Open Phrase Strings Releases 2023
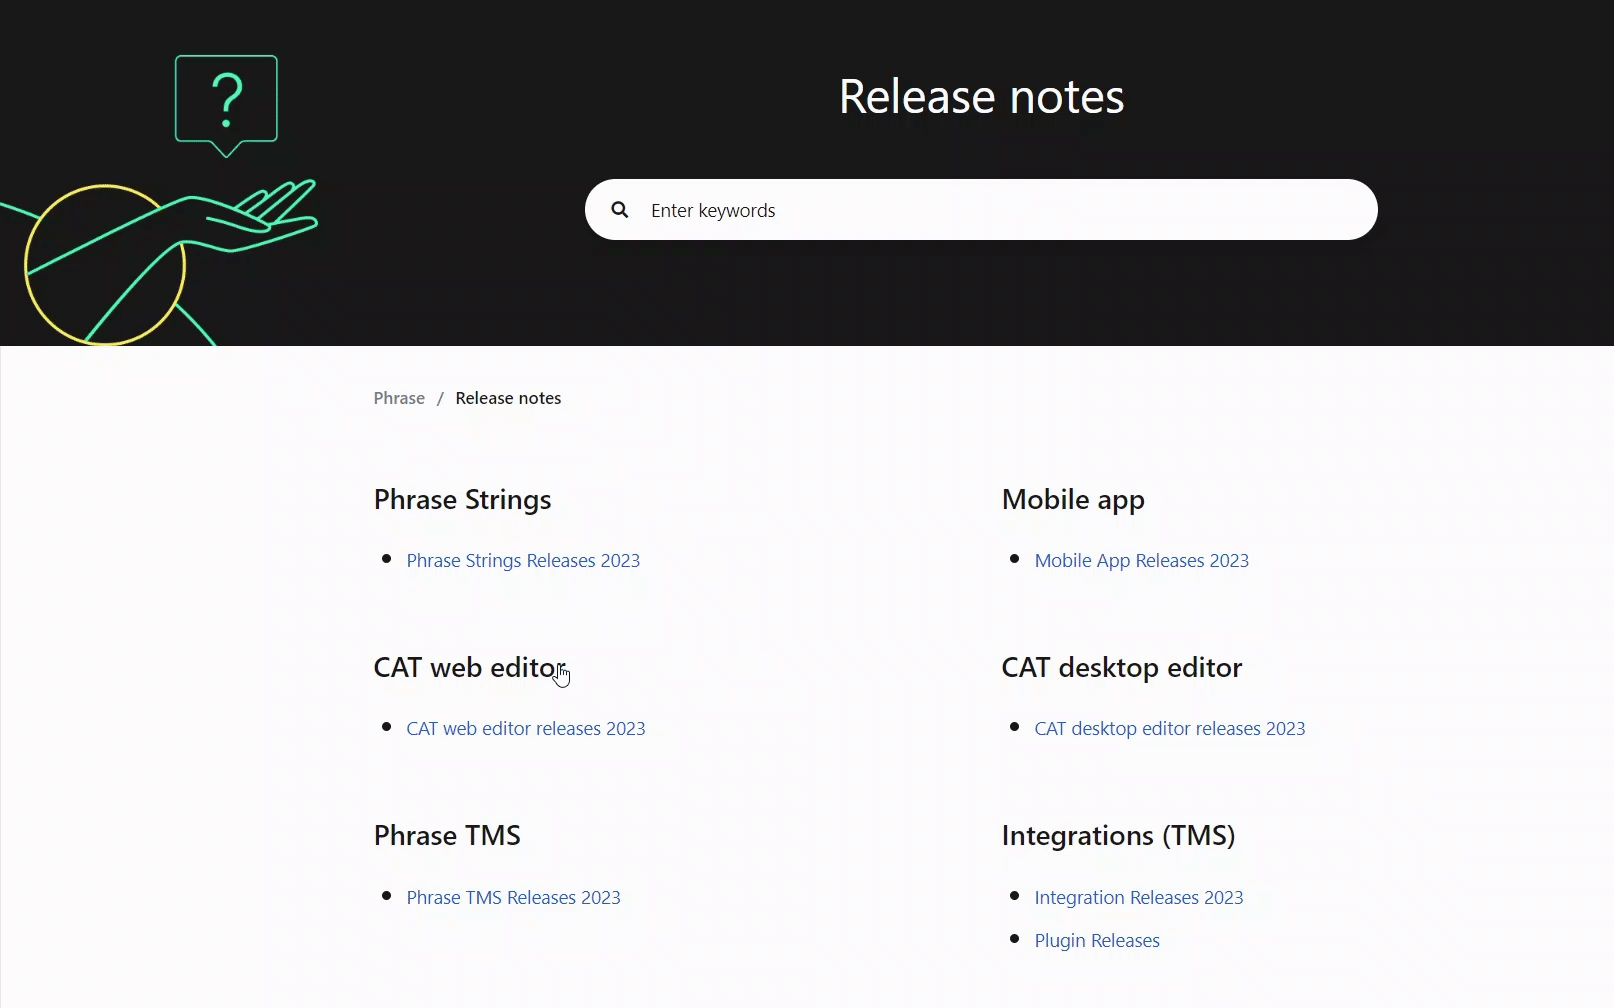Image resolution: width=1614 pixels, height=1008 pixels. coord(523,561)
